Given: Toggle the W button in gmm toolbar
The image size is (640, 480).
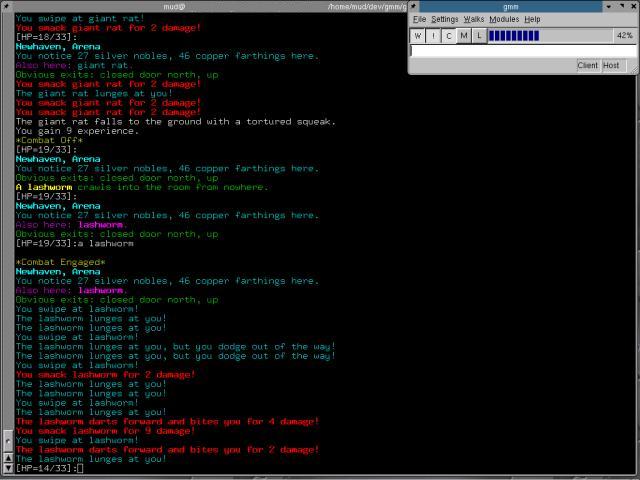Looking at the screenshot, I should [x=418, y=36].
